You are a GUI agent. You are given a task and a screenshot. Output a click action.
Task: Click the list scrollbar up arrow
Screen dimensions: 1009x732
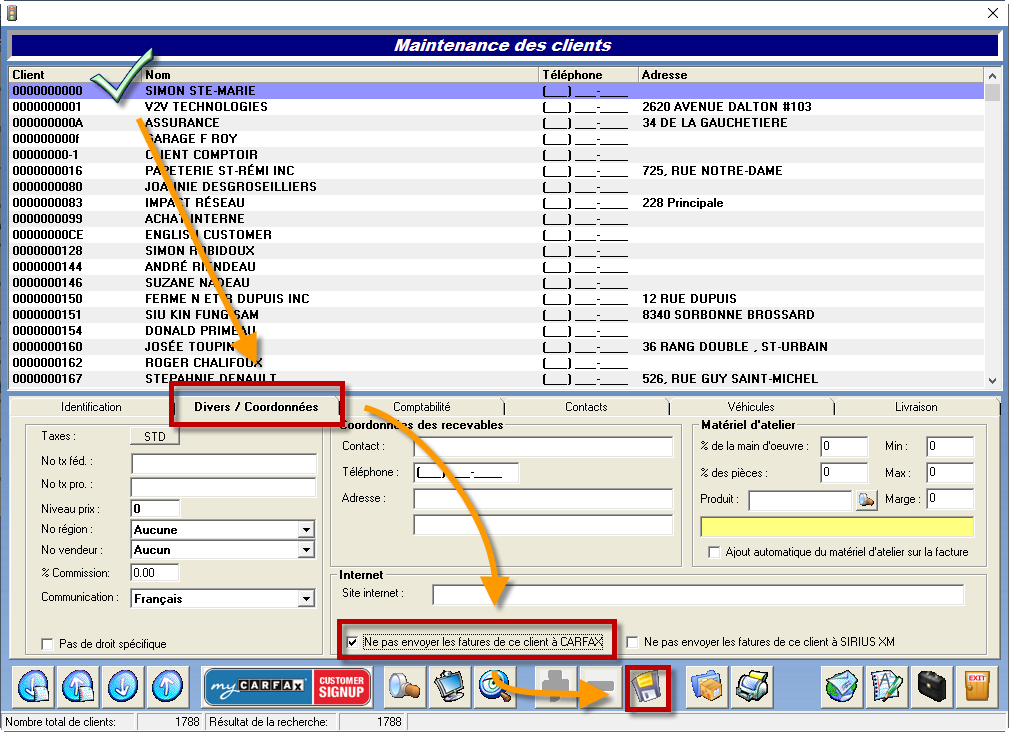coord(992,75)
